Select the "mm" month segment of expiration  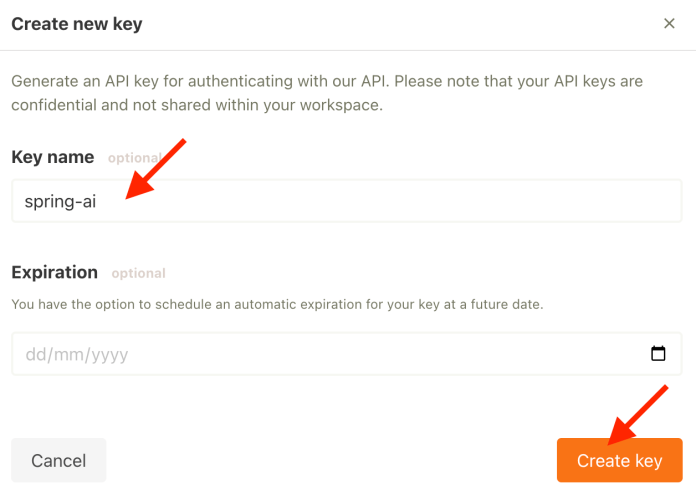tap(67, 354)
